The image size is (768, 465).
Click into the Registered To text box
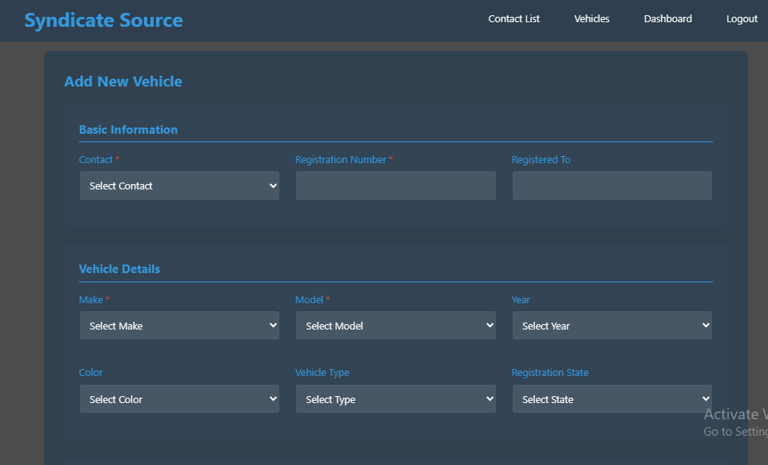612,186
